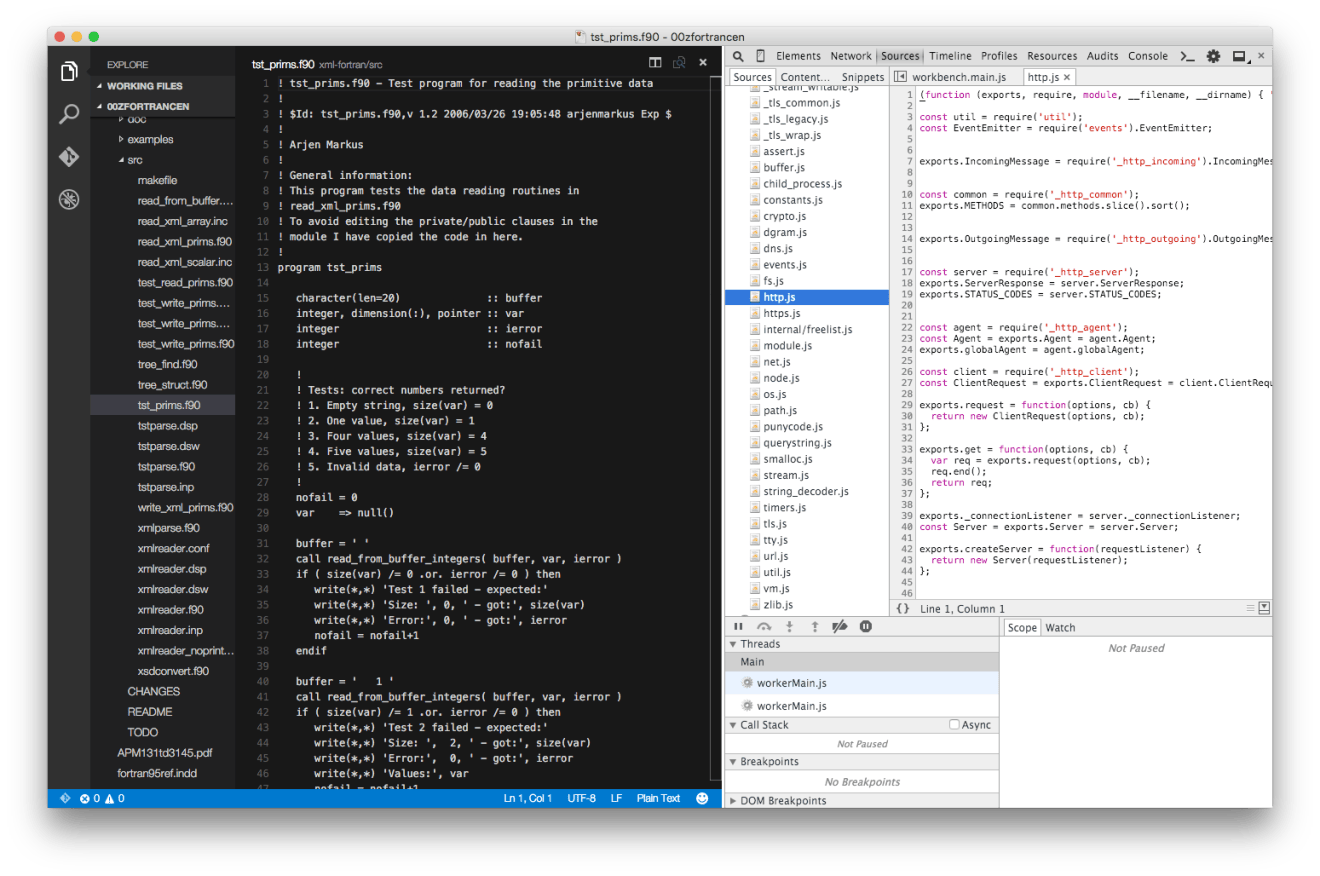
Task: Switch to the Elements tab in DevTools
Action: pyautogui.click(x=798, y=56)
